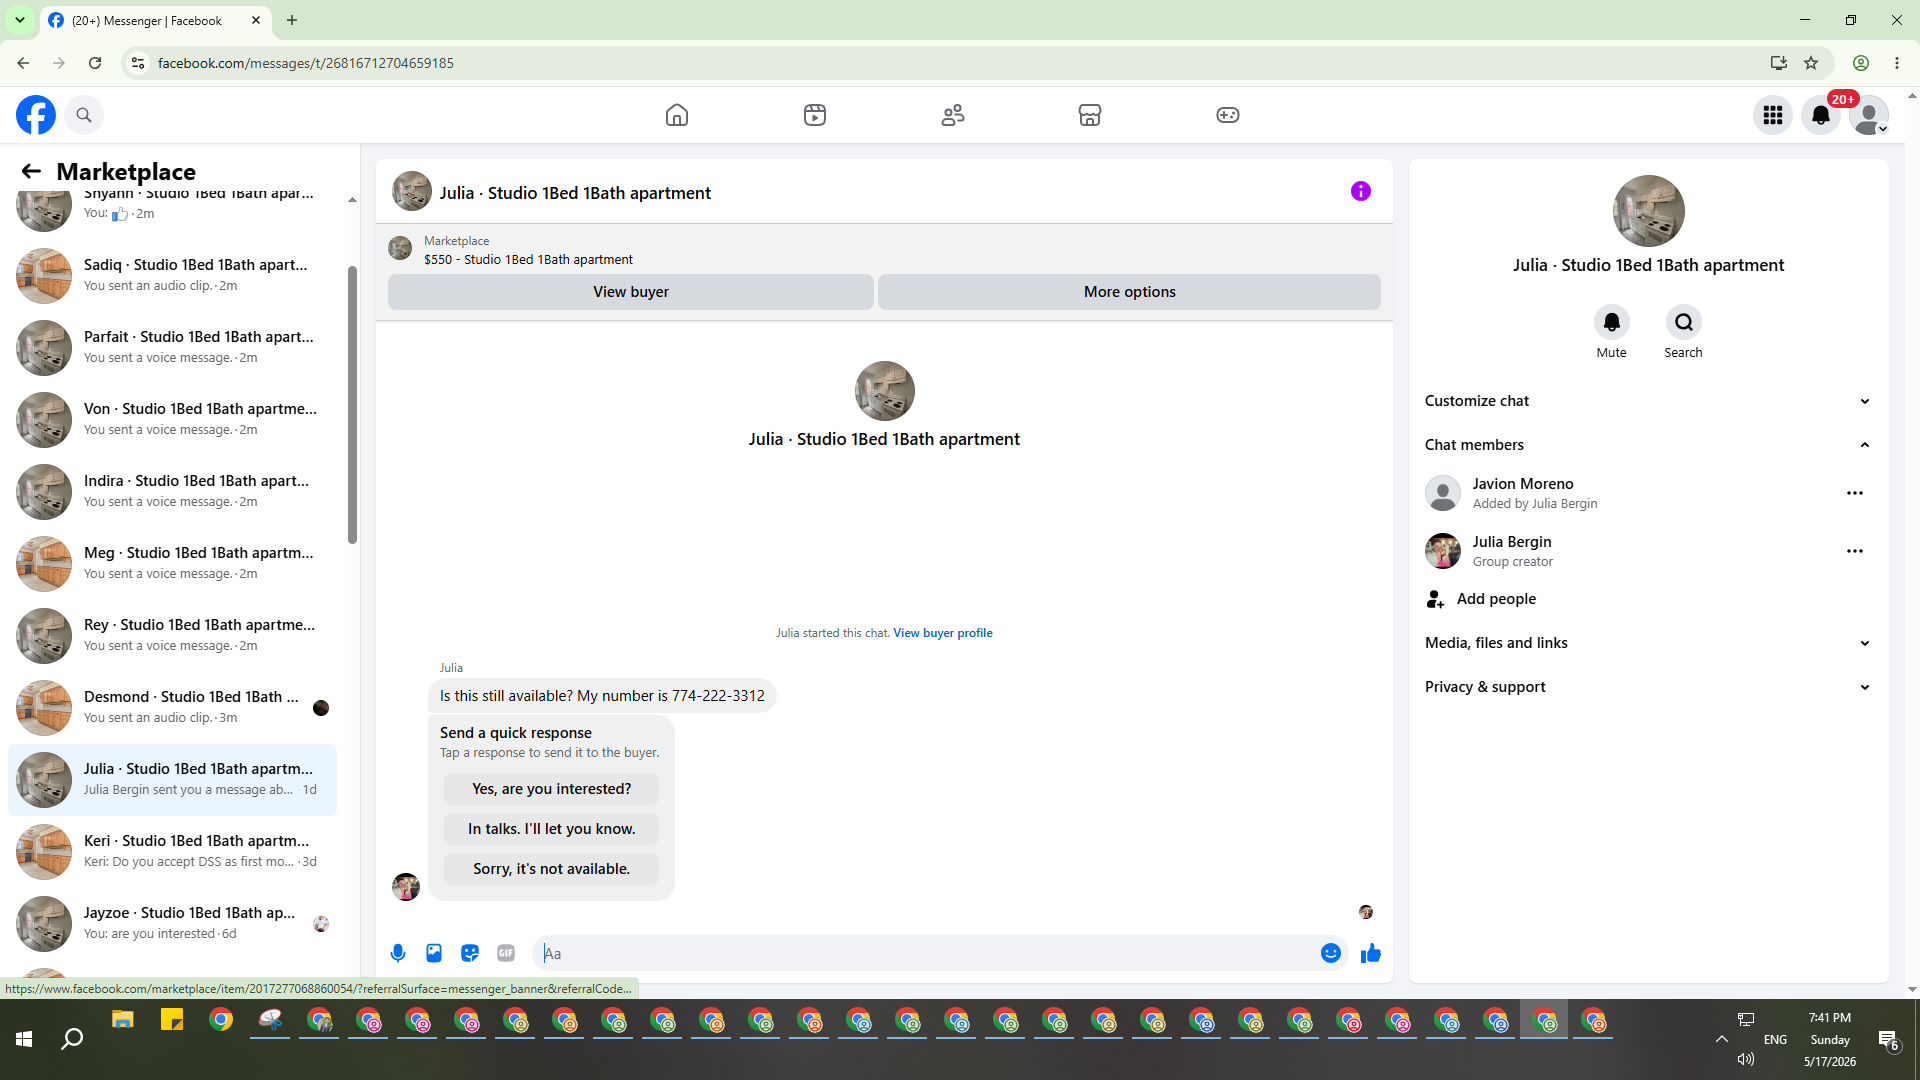The image size is (1920, 1080).
Task: Open the Windows Start menu
Action: 24,1040
